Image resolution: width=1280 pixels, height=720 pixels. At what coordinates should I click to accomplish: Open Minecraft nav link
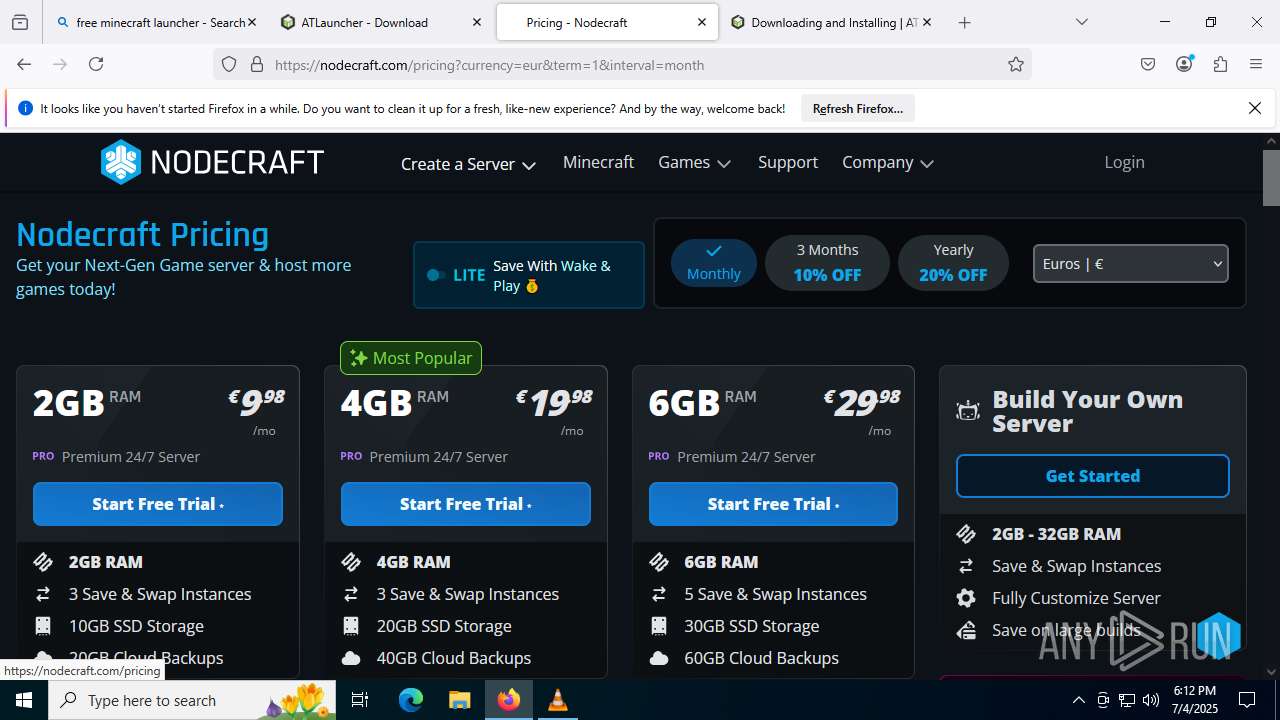pos(598,162)
